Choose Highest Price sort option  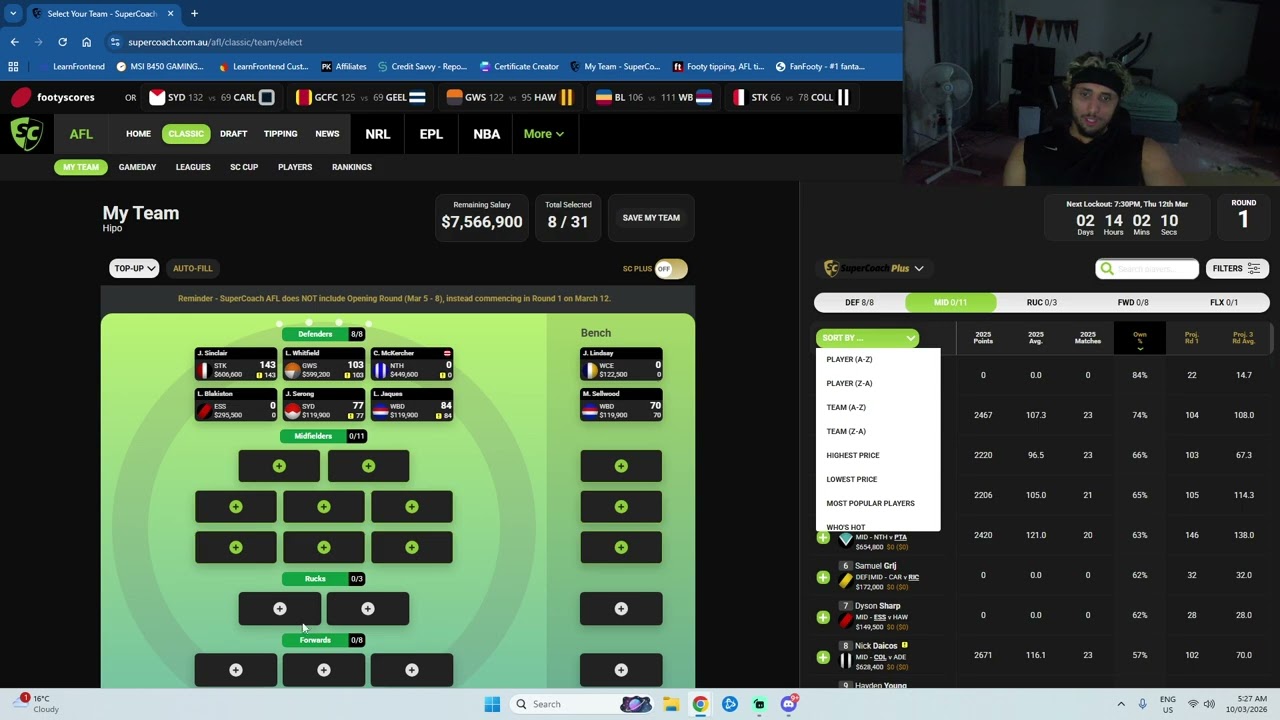[x=853, y=455]
